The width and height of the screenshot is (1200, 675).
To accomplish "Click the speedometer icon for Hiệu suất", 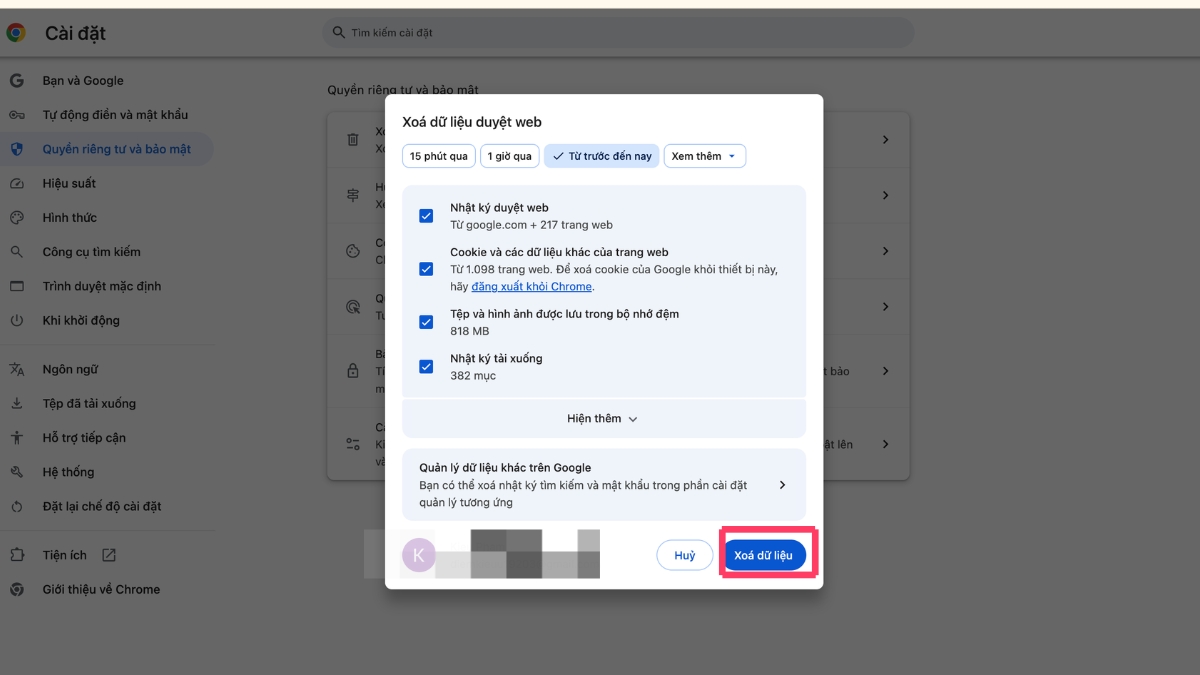I will [x=16, y=184].
